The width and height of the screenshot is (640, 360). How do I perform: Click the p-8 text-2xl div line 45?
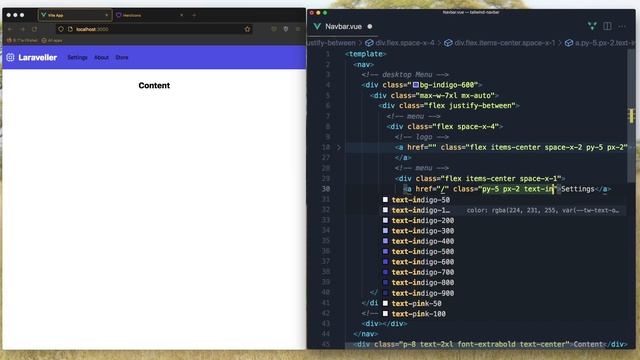(490, 344)
